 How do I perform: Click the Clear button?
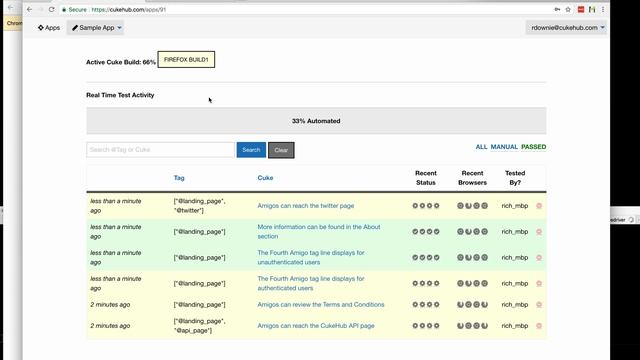pyautogui.click(x=281, y=150)
